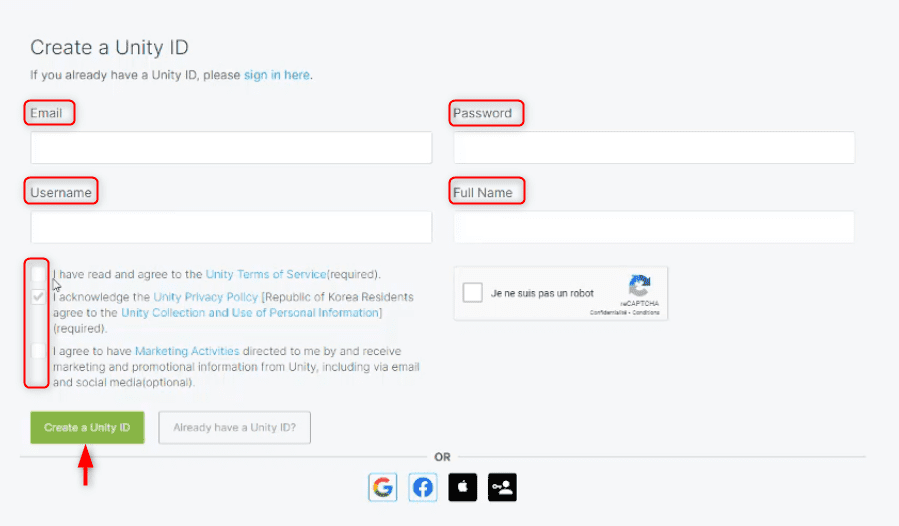This screenshot has width=899, height=526.
Task: Uncheck the Unity Privacy Policy acknowledgement box
Action: pos(38,297)
